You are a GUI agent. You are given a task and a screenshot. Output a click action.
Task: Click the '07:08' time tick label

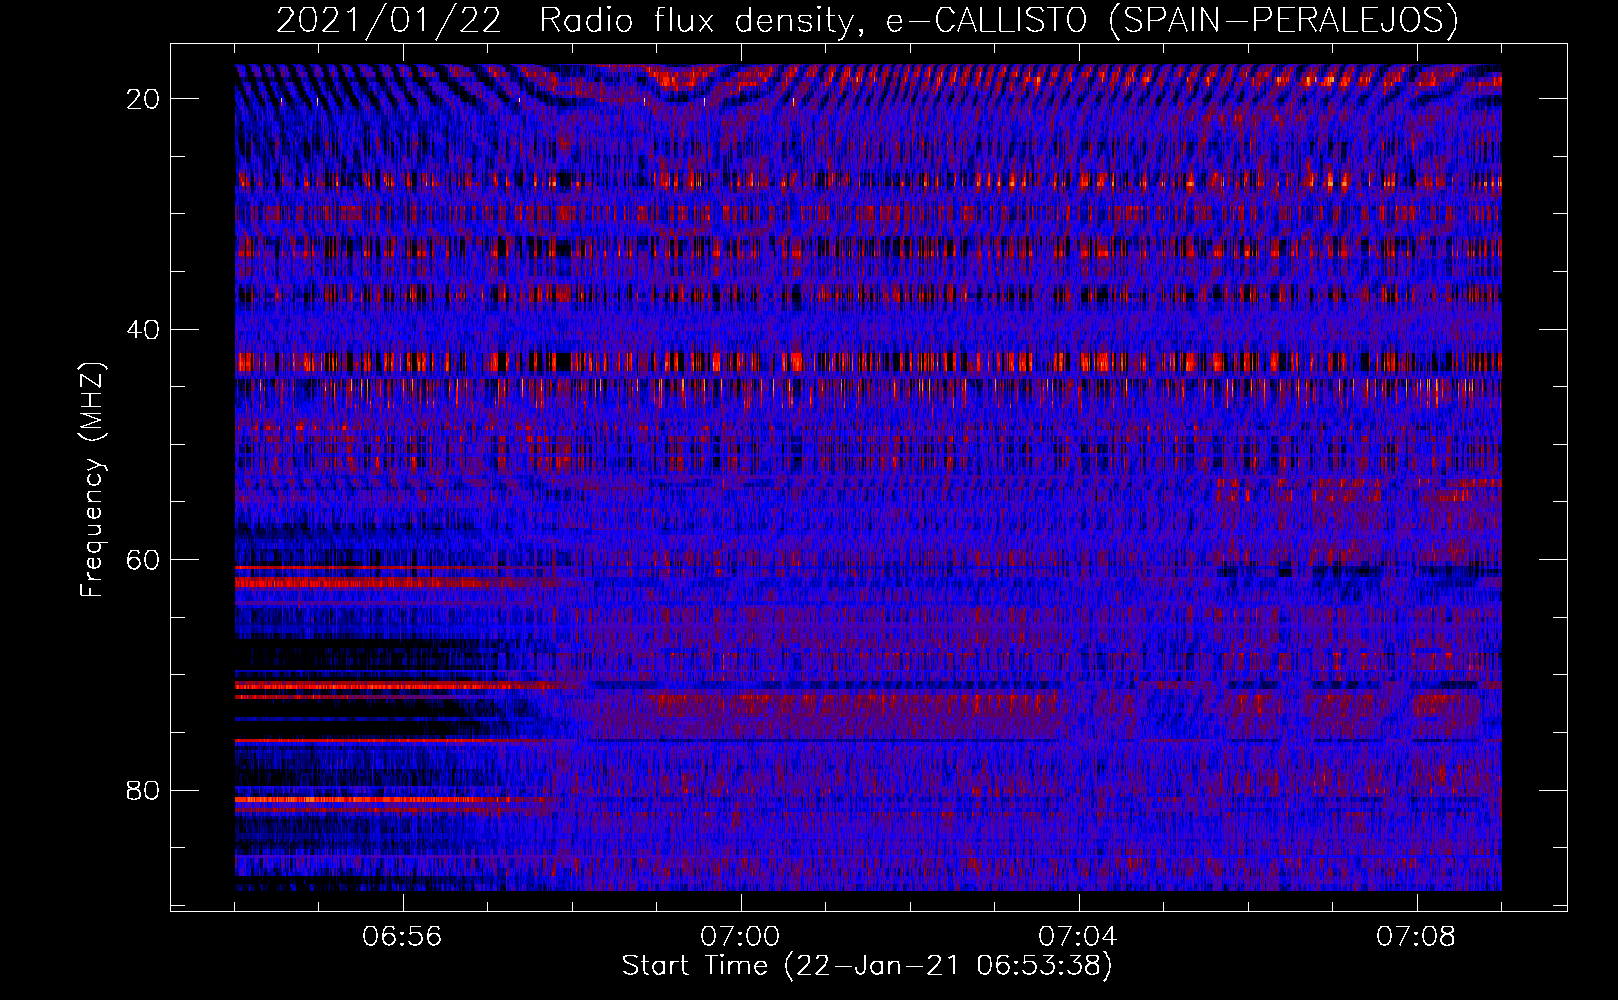1416,936
